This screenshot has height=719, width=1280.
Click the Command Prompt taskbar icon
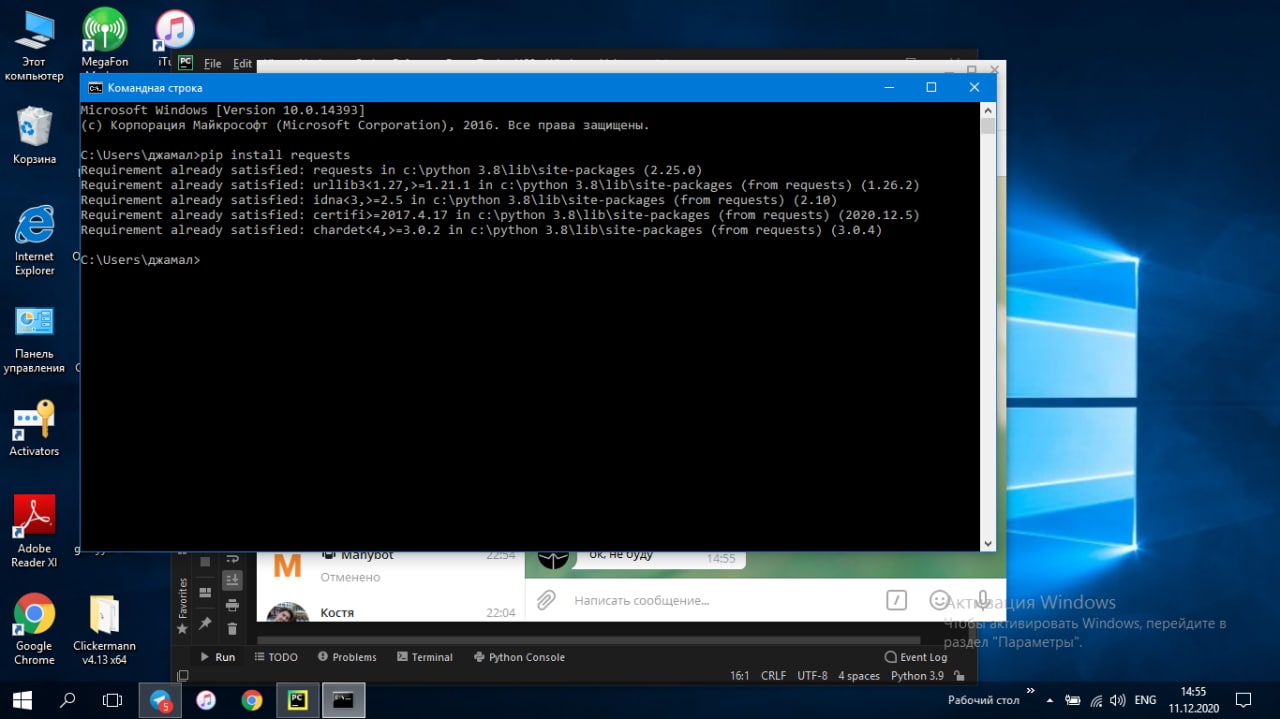point(343,700)
